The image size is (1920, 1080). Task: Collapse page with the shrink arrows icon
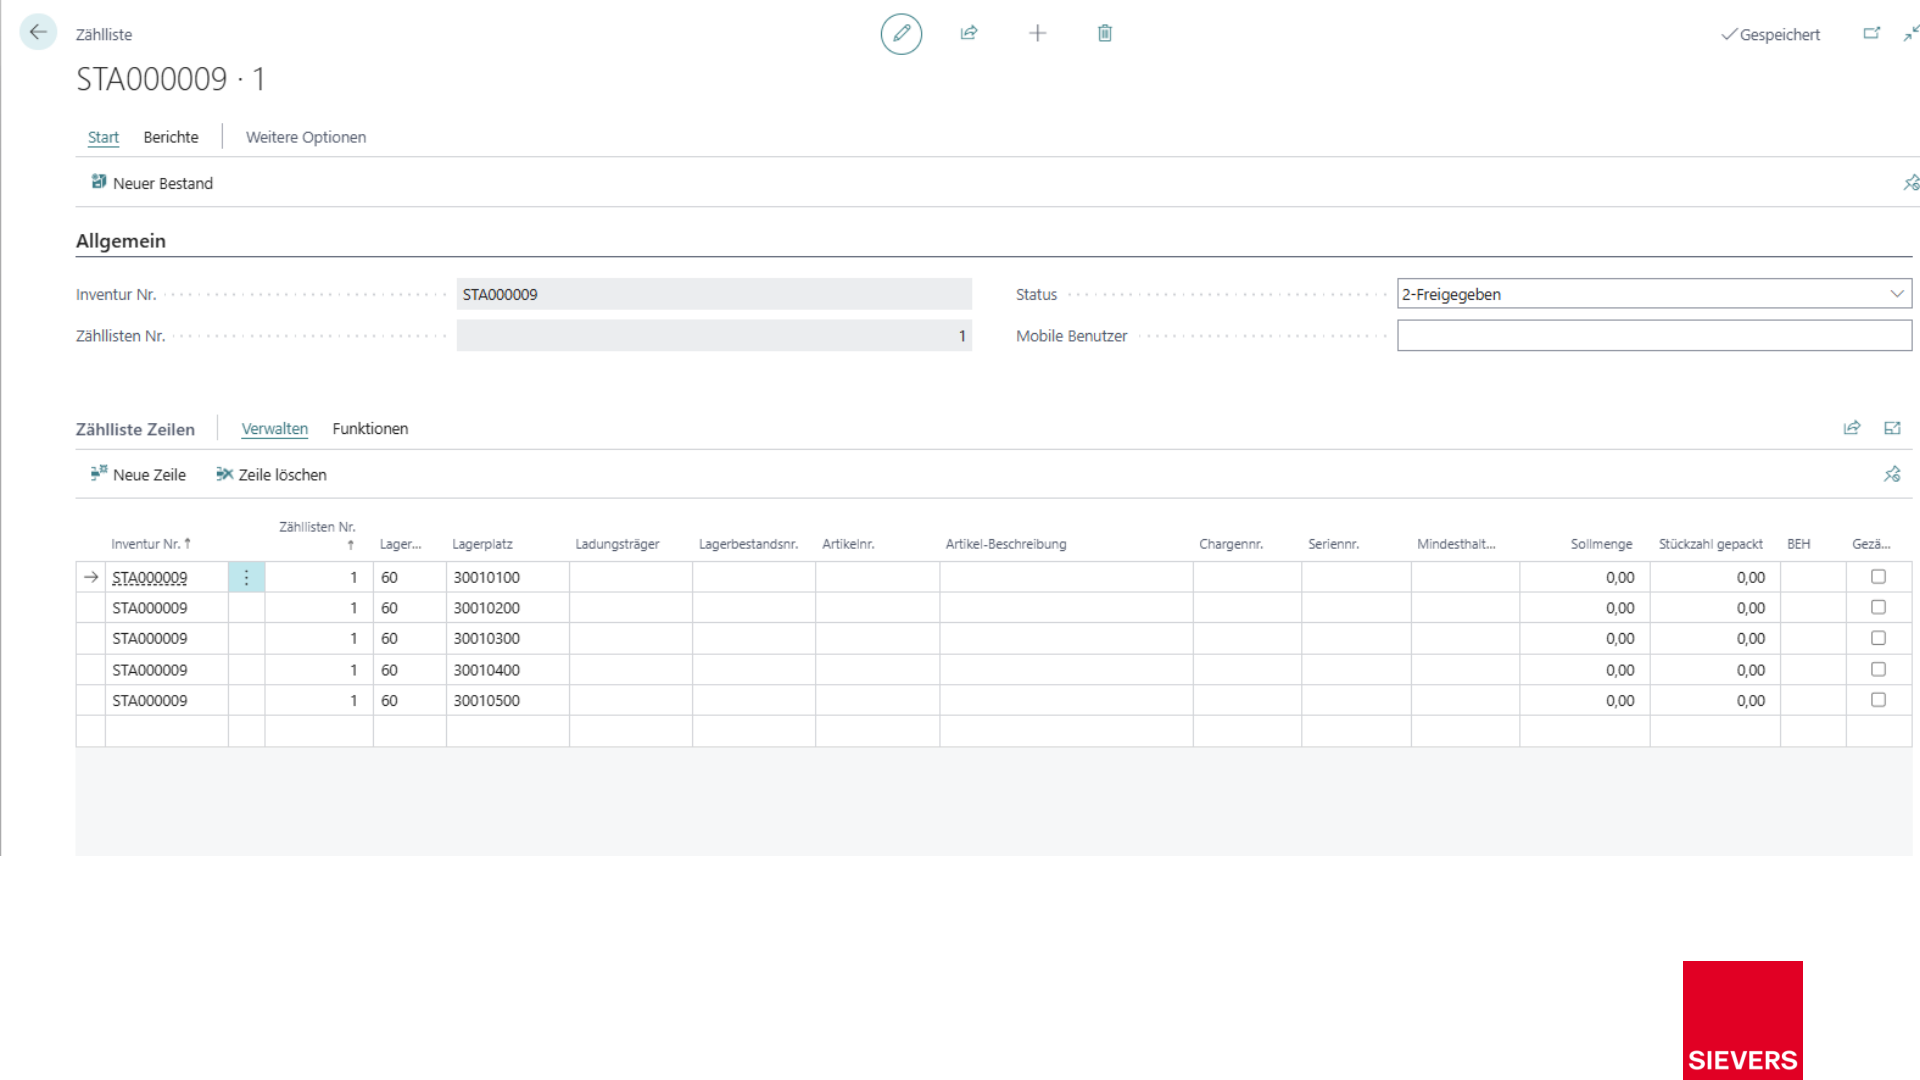click(1910, 34)
